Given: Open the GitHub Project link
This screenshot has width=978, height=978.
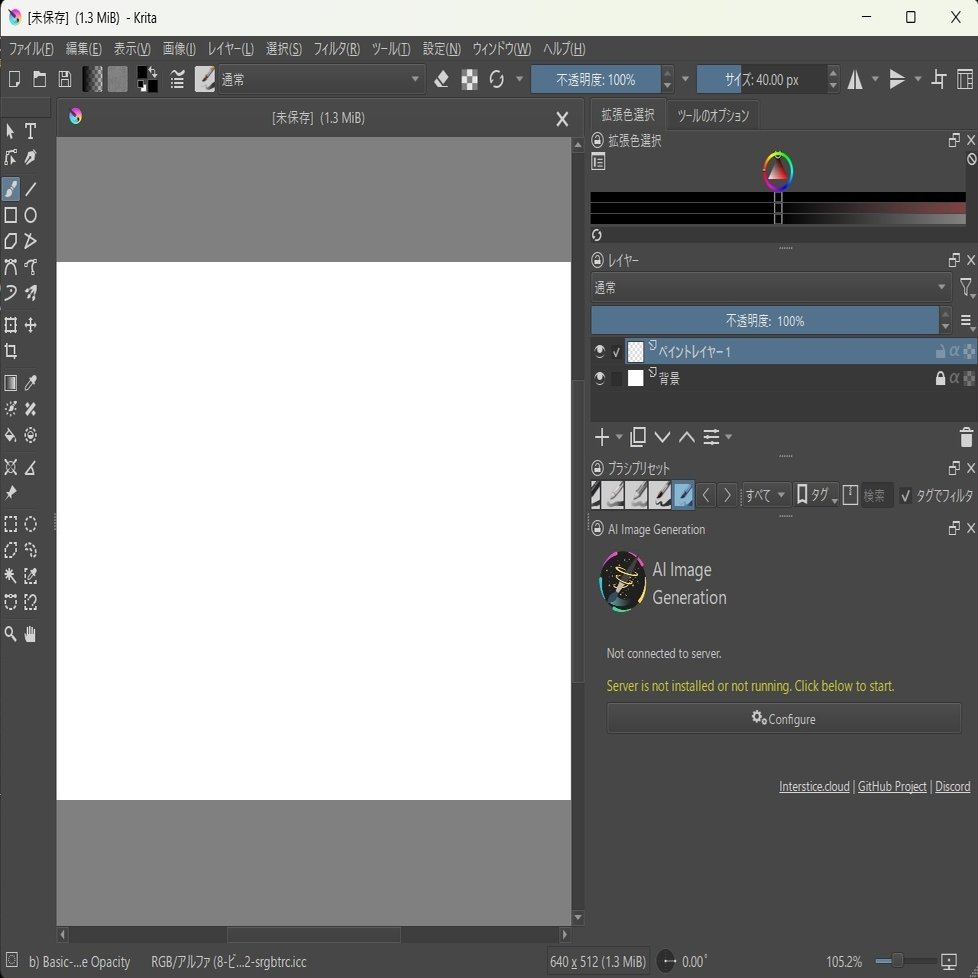Looking at the screenshot, I should tap(892, 787).
